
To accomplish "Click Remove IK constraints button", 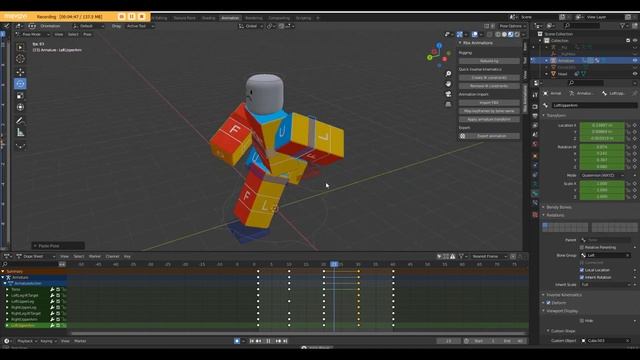I will pyautogui.click(x=489, y=86).
